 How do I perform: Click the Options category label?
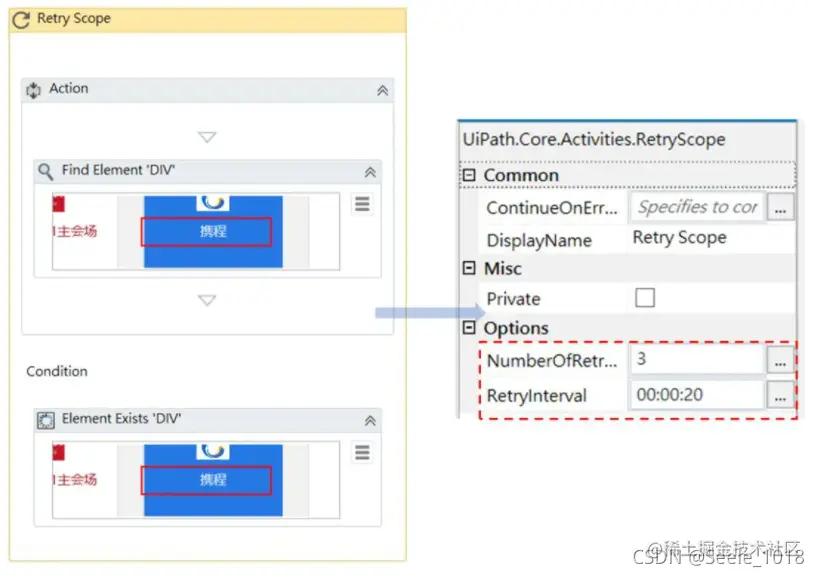pyautogui.click(x=516, y=328)
